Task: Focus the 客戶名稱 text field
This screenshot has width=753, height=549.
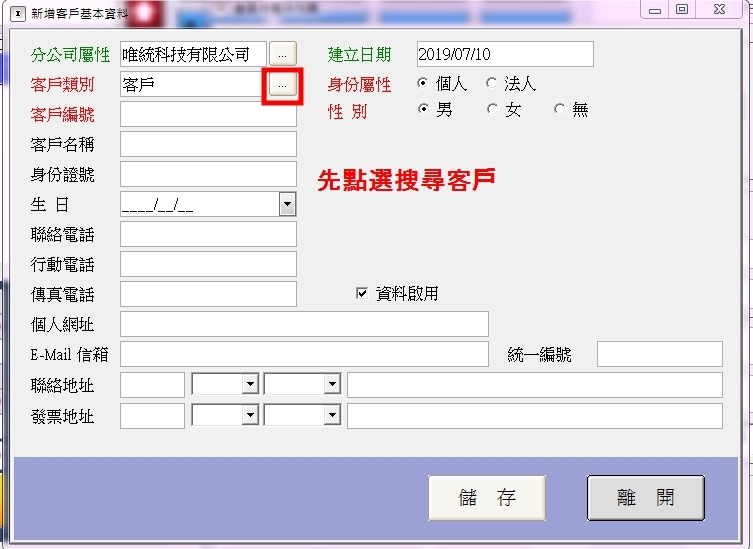Action: 208,144
